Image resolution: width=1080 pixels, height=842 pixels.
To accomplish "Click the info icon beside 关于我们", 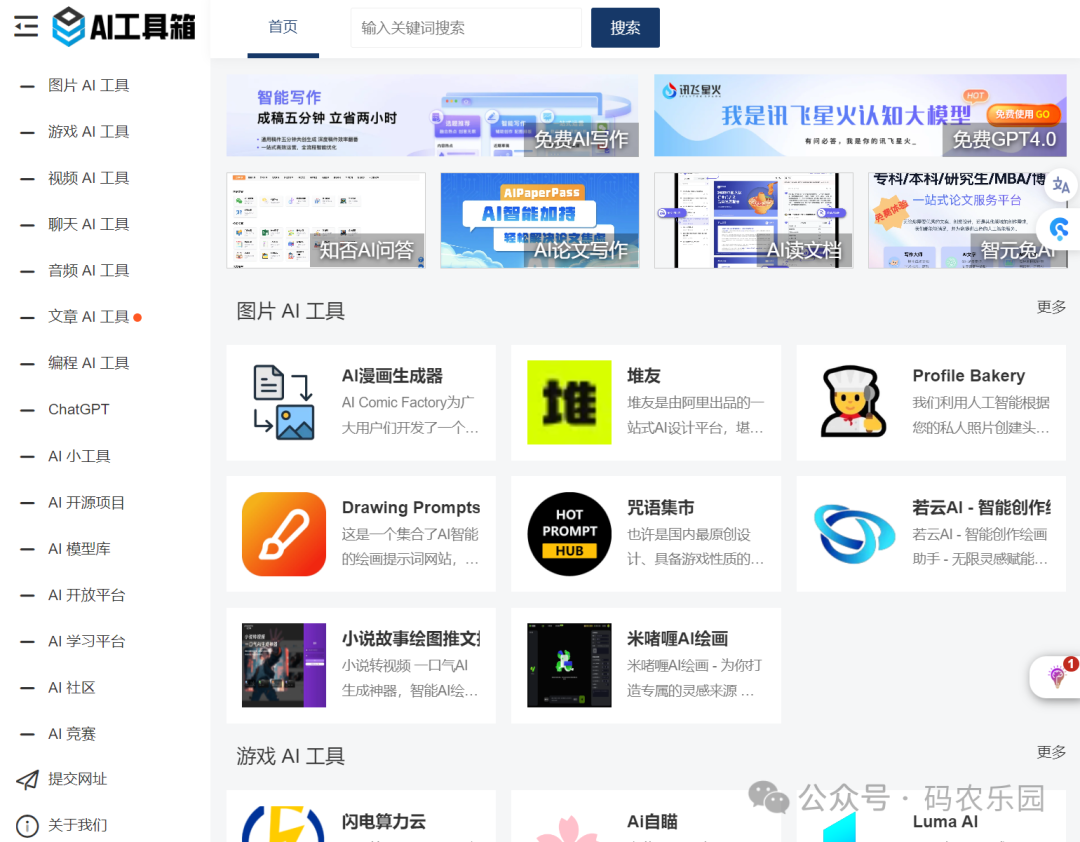I will pos(27,825).
